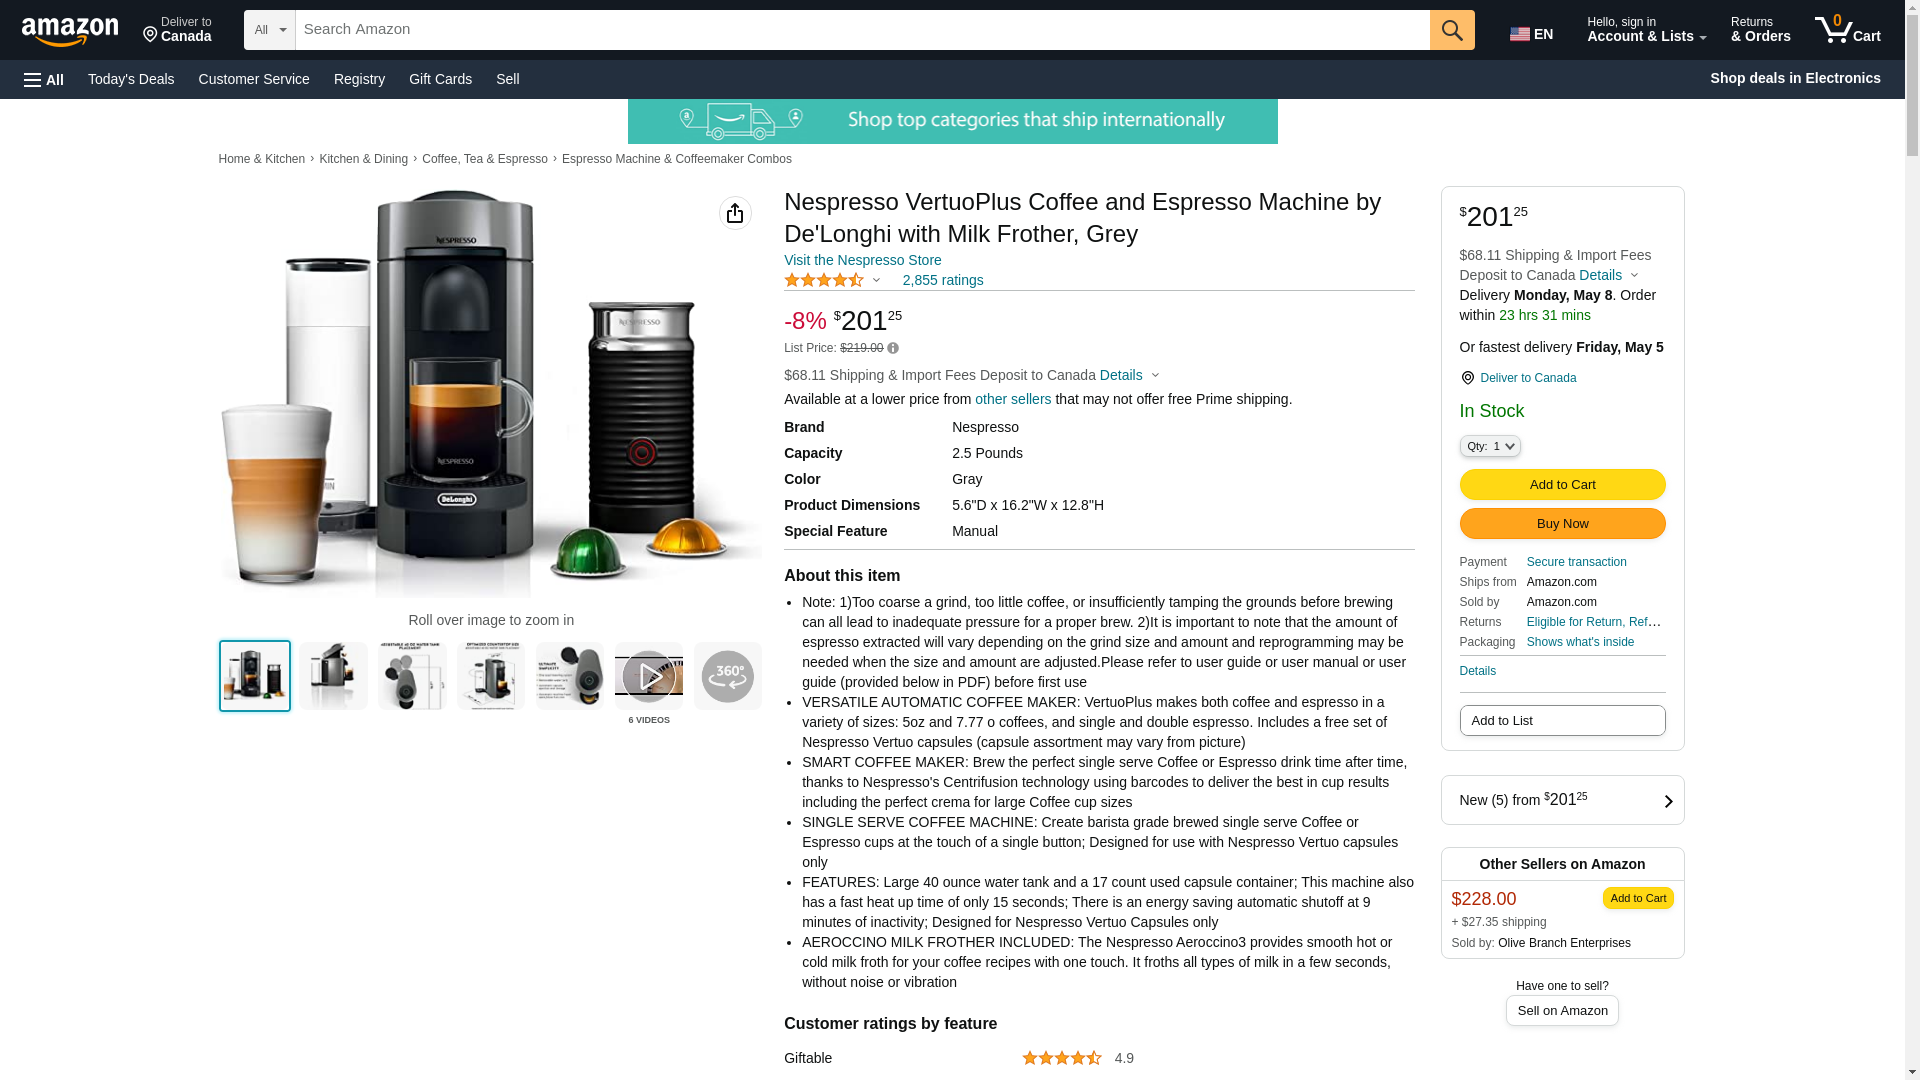This screenshot has height=1080, width=1920.
Task: Click the share icon on product image
Action: click(x=735, y=213)
